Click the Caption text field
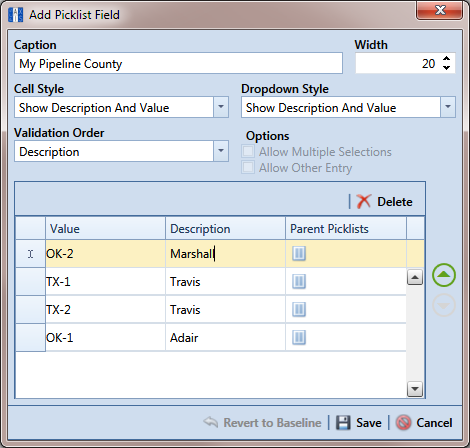The width and height of the screenshot is (470, 448). pos(178,63)
